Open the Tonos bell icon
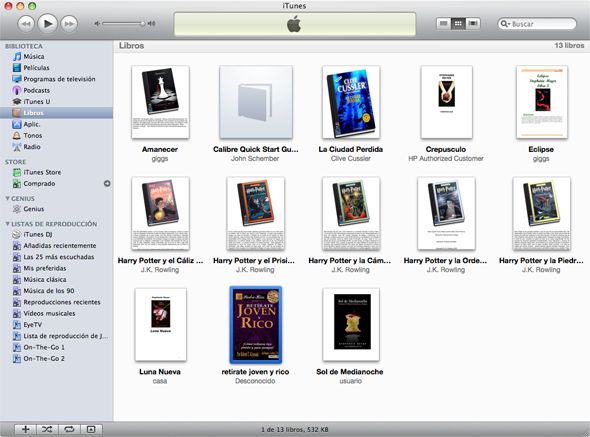The width and height of the screenshot is (590, 437). point(17,136)
